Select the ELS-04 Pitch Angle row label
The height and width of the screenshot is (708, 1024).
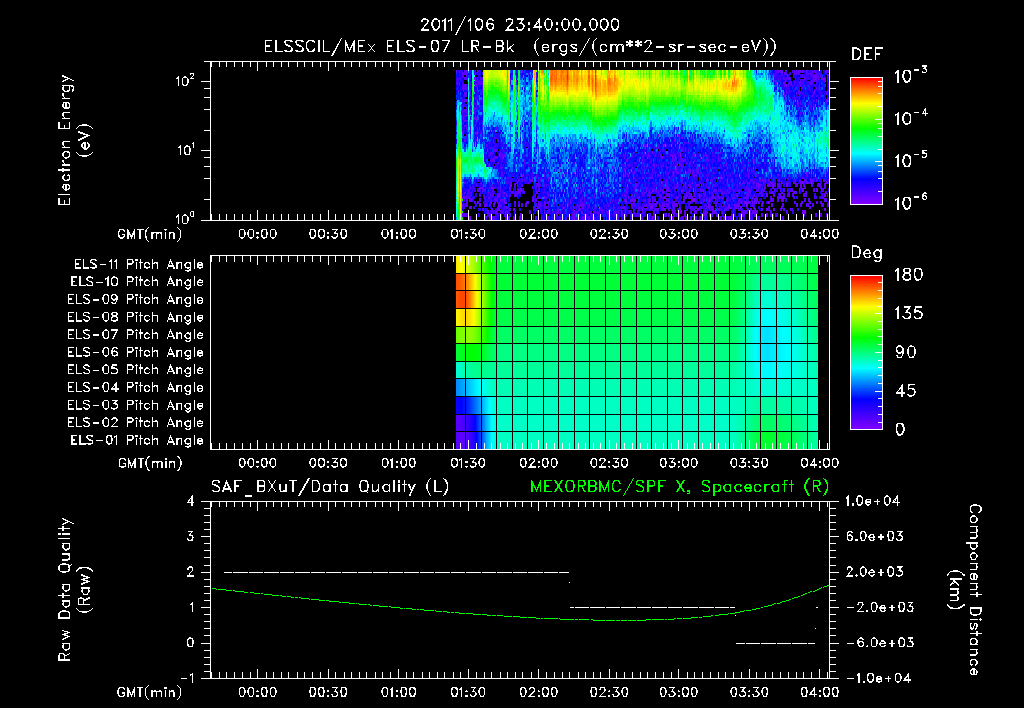(x=136, y=388)
